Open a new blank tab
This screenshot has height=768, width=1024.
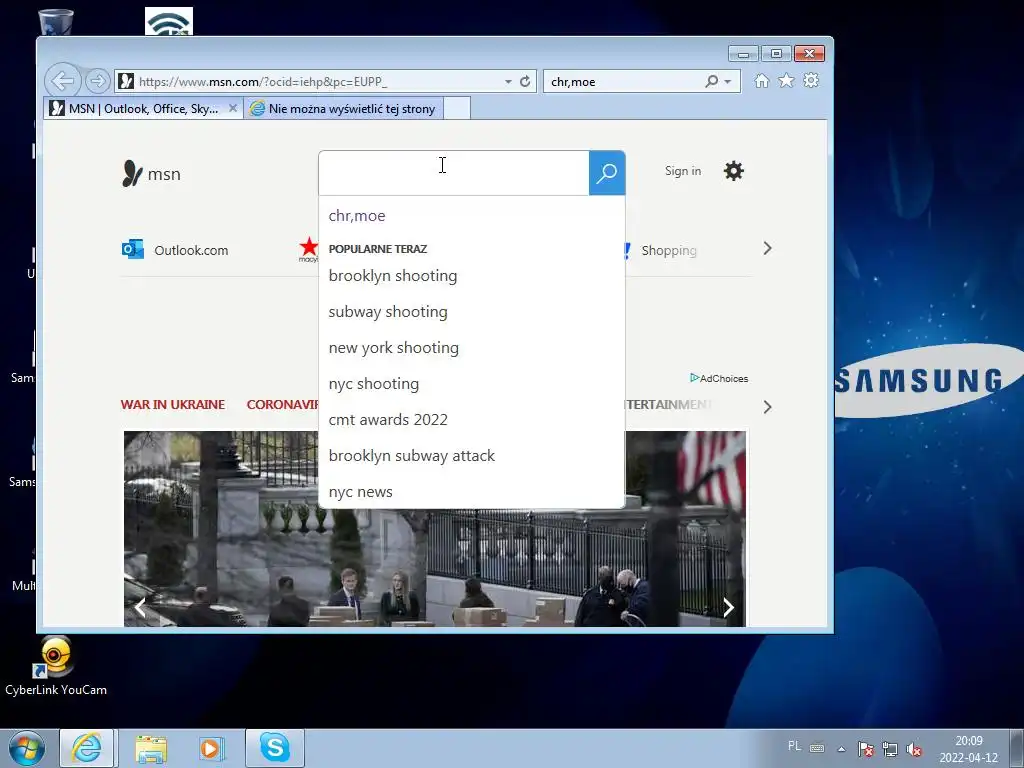pyautogui.click(x=457, y=108)
